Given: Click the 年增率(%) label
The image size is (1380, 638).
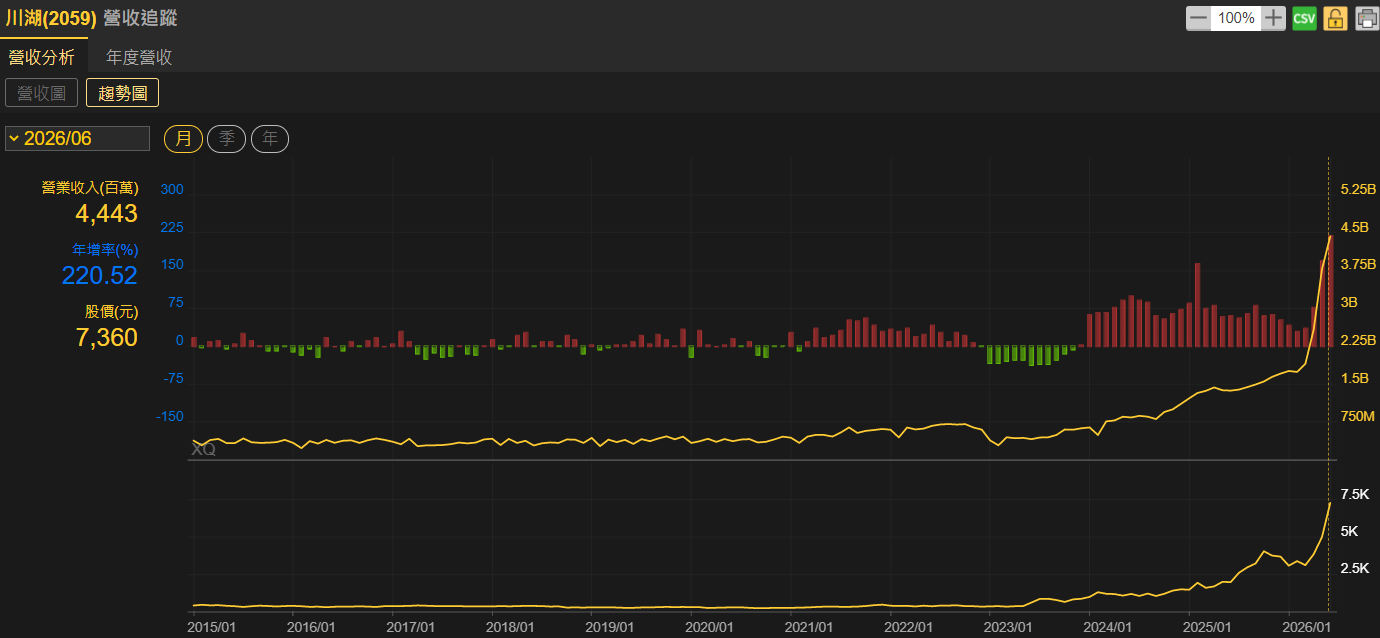Looking at the screenshot, I should [105, 249].
